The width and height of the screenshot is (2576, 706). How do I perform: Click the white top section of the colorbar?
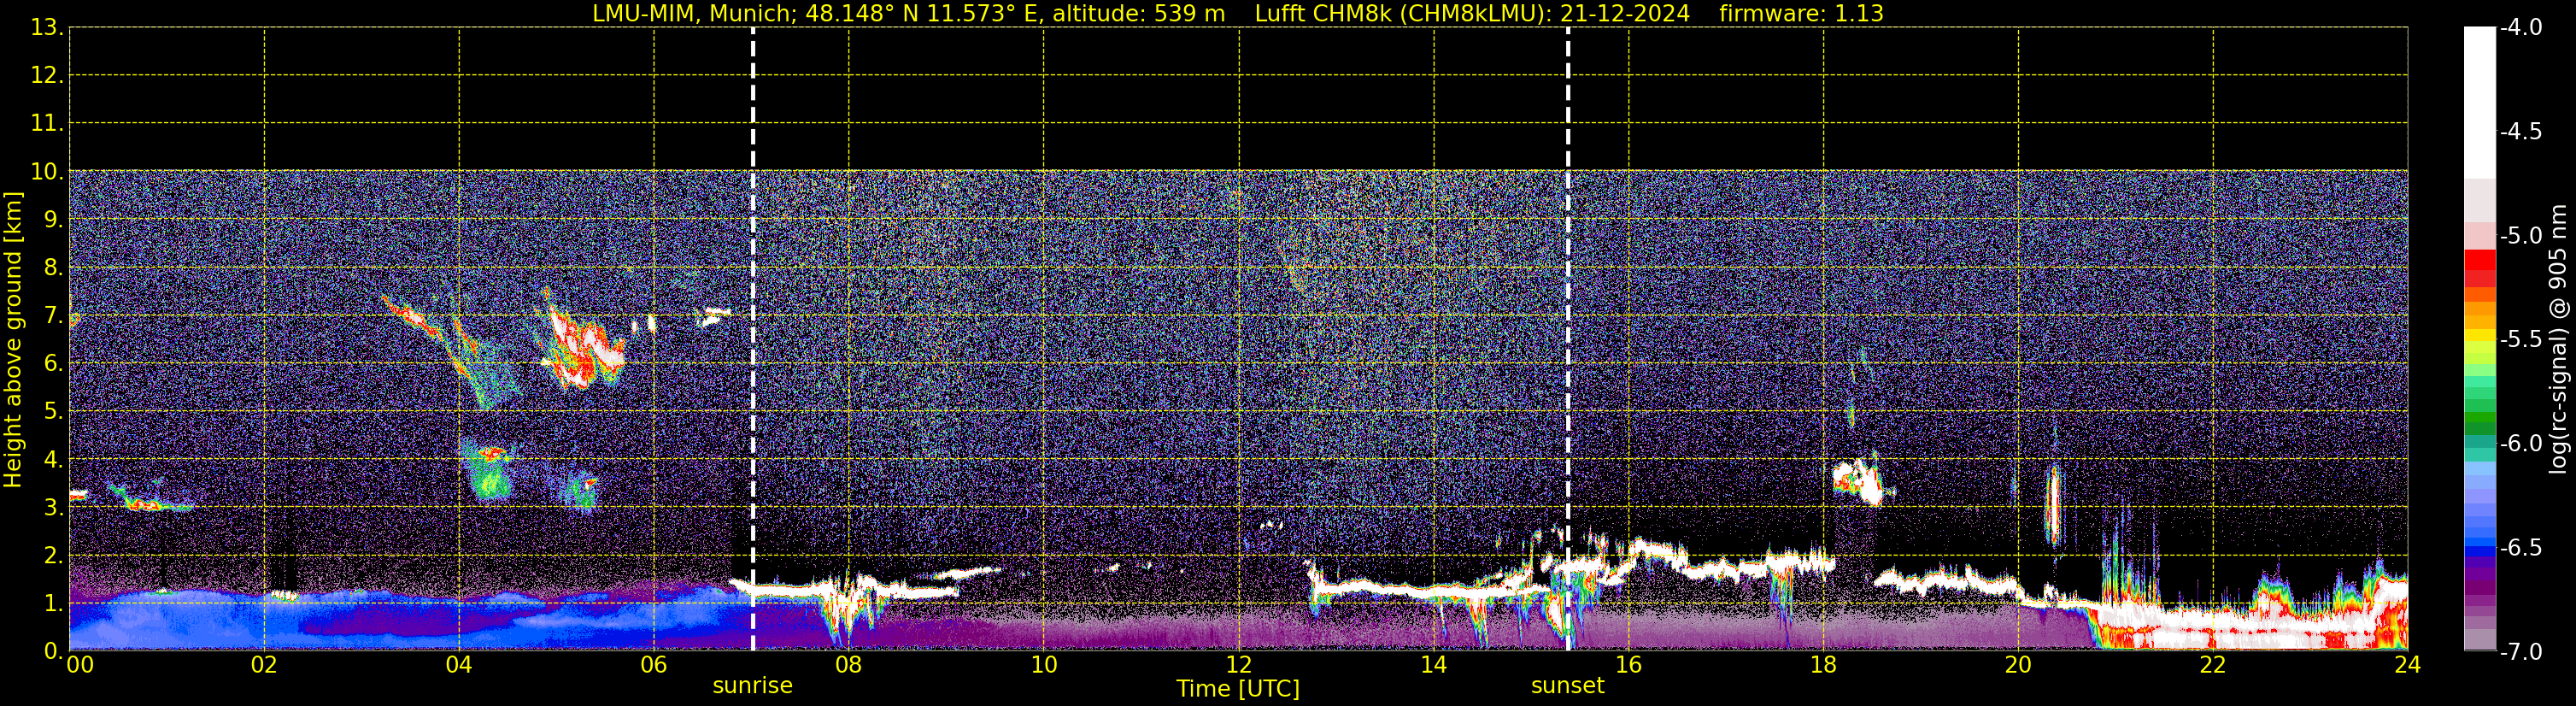(x=2479, y=103)
